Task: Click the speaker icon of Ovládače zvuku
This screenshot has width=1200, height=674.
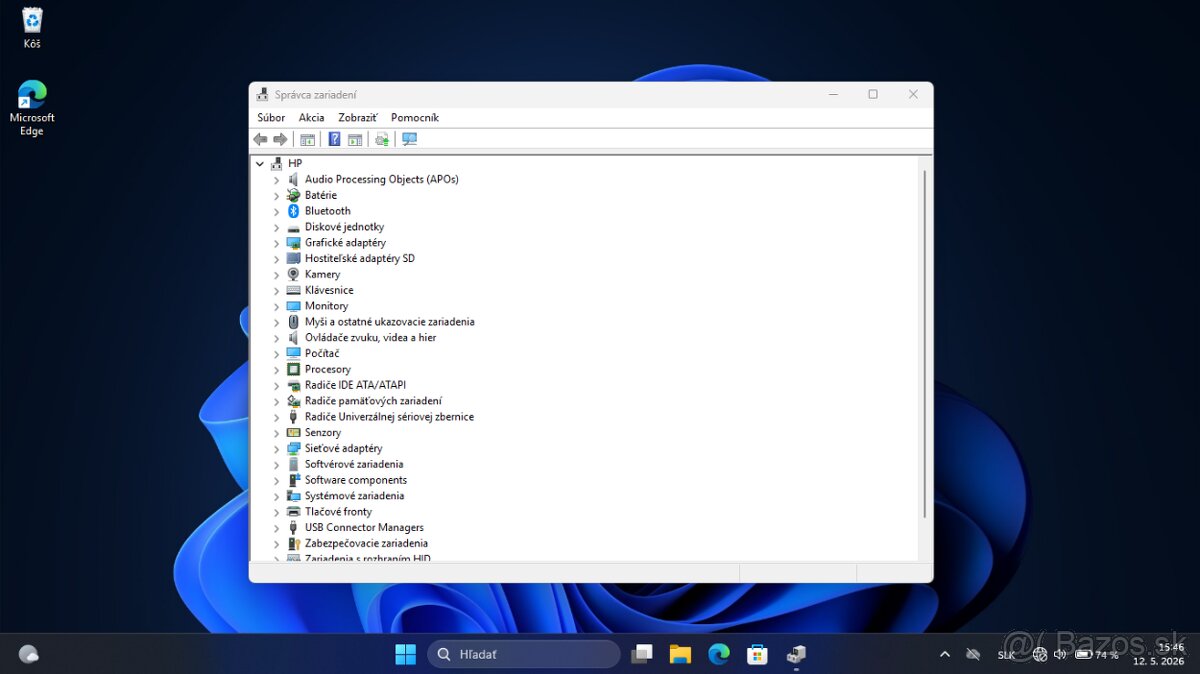Action: [x=293, y=338]
